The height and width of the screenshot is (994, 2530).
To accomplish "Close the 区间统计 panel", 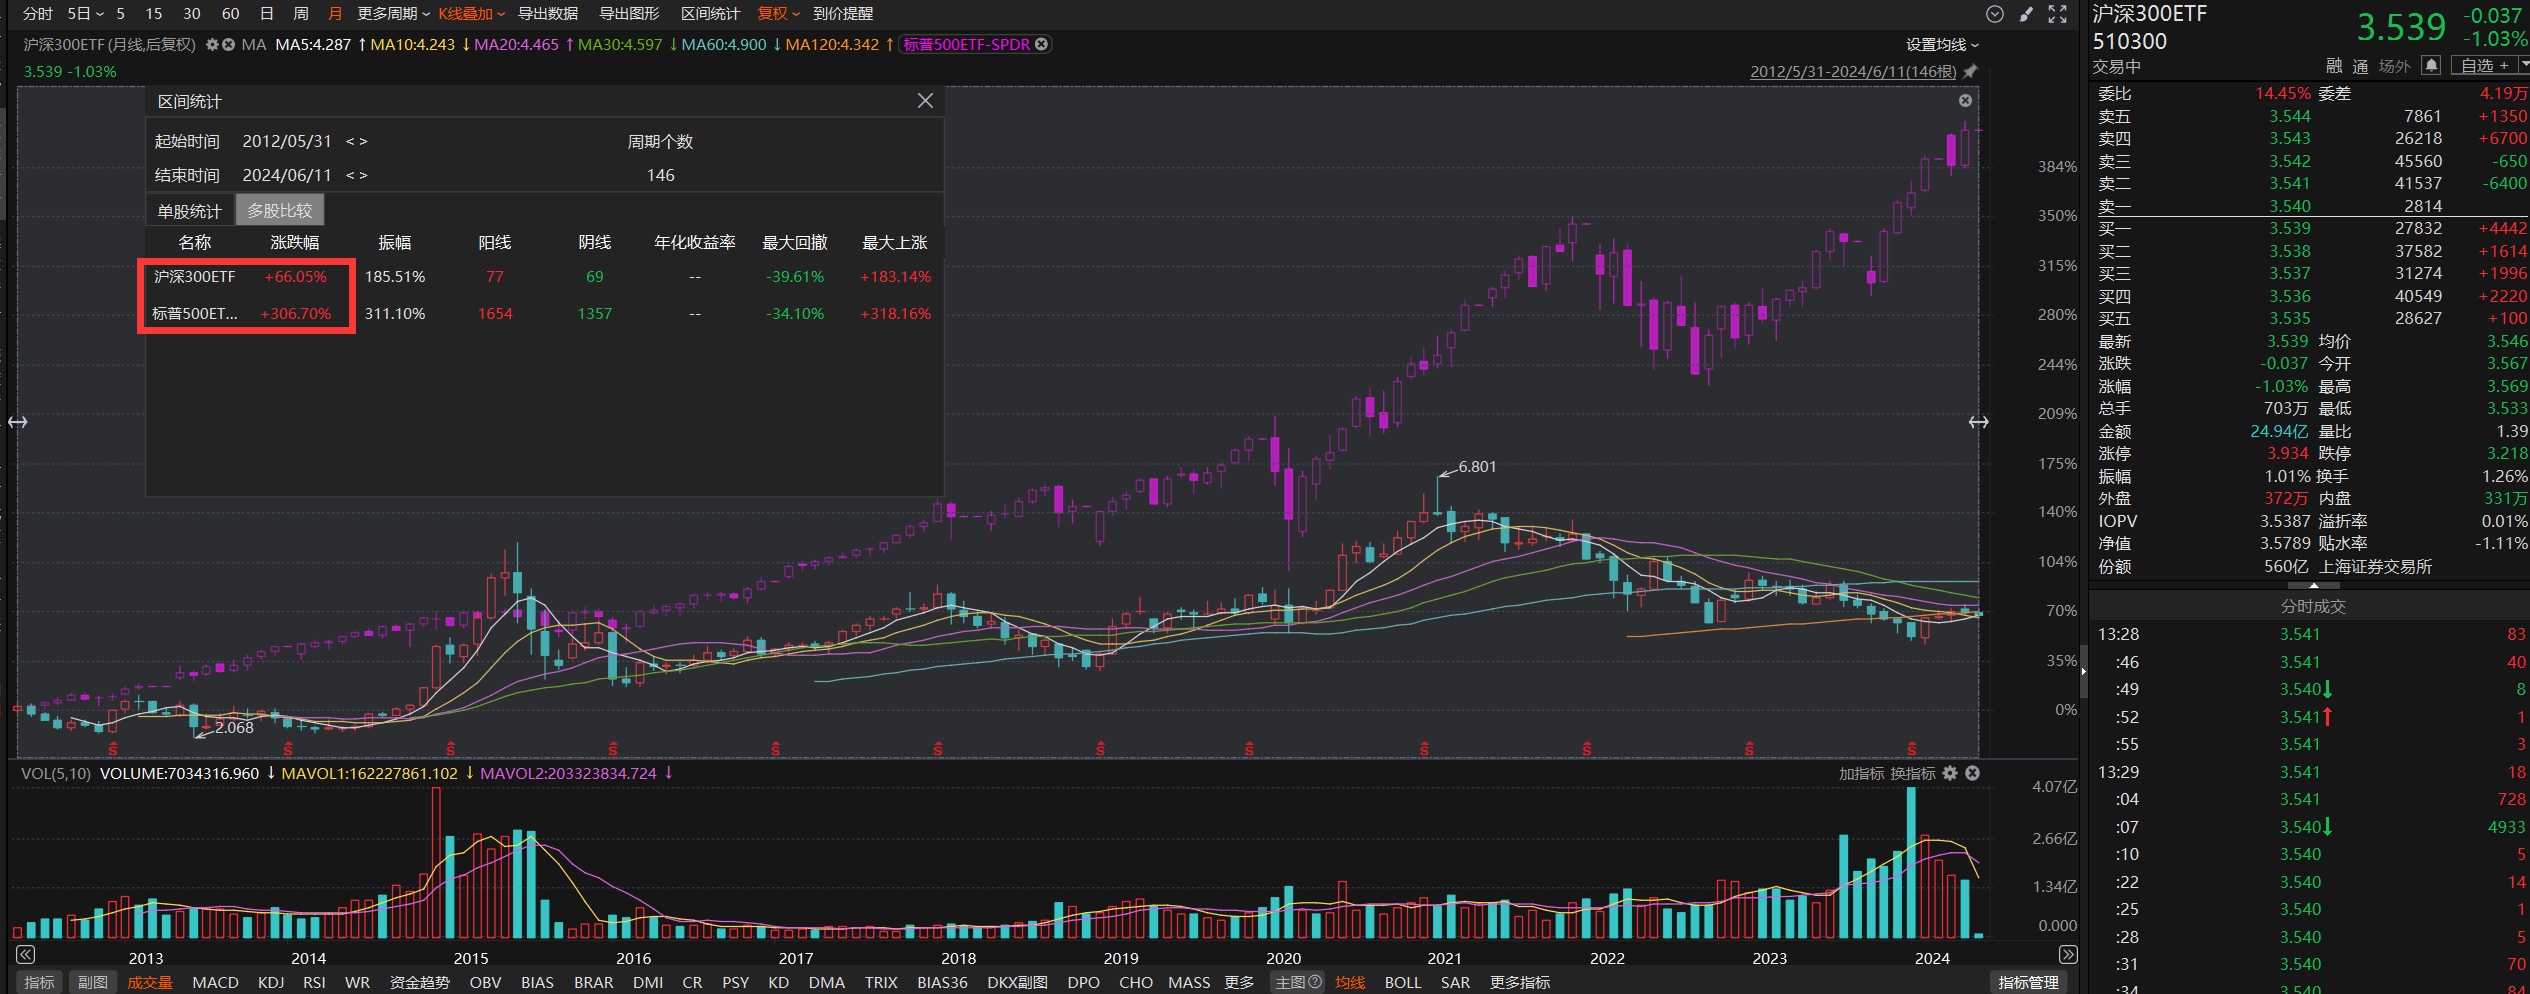I will point(925,101).
